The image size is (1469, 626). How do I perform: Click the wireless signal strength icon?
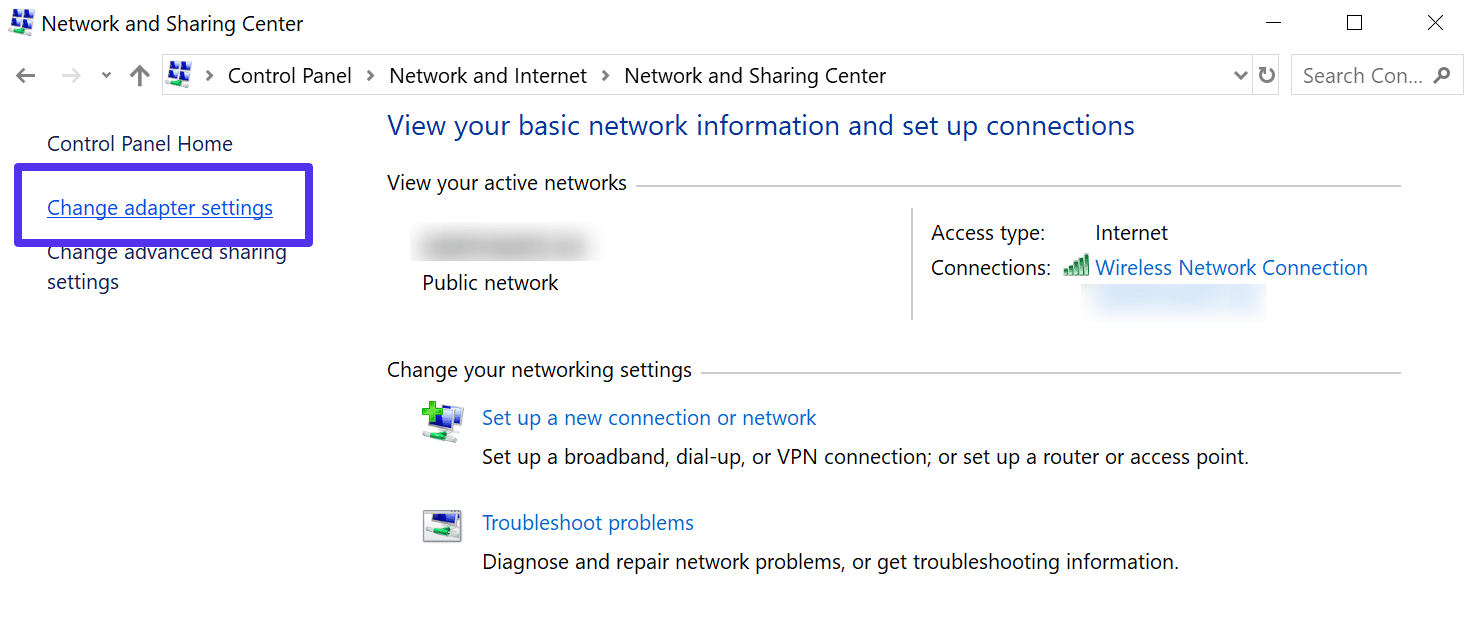1077,266
